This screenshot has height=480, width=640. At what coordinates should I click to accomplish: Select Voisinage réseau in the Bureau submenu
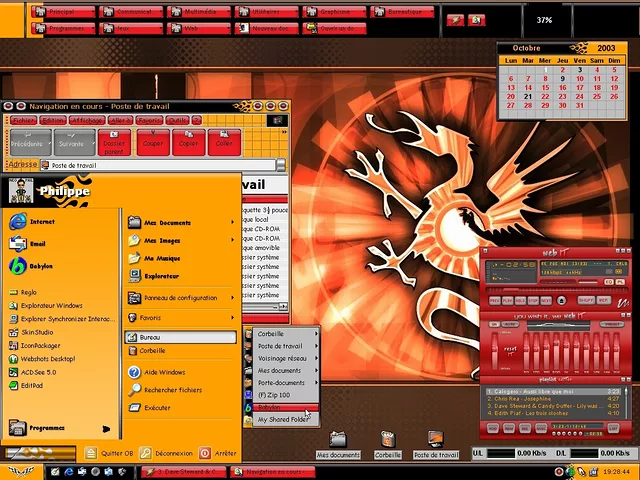point(283,358)
